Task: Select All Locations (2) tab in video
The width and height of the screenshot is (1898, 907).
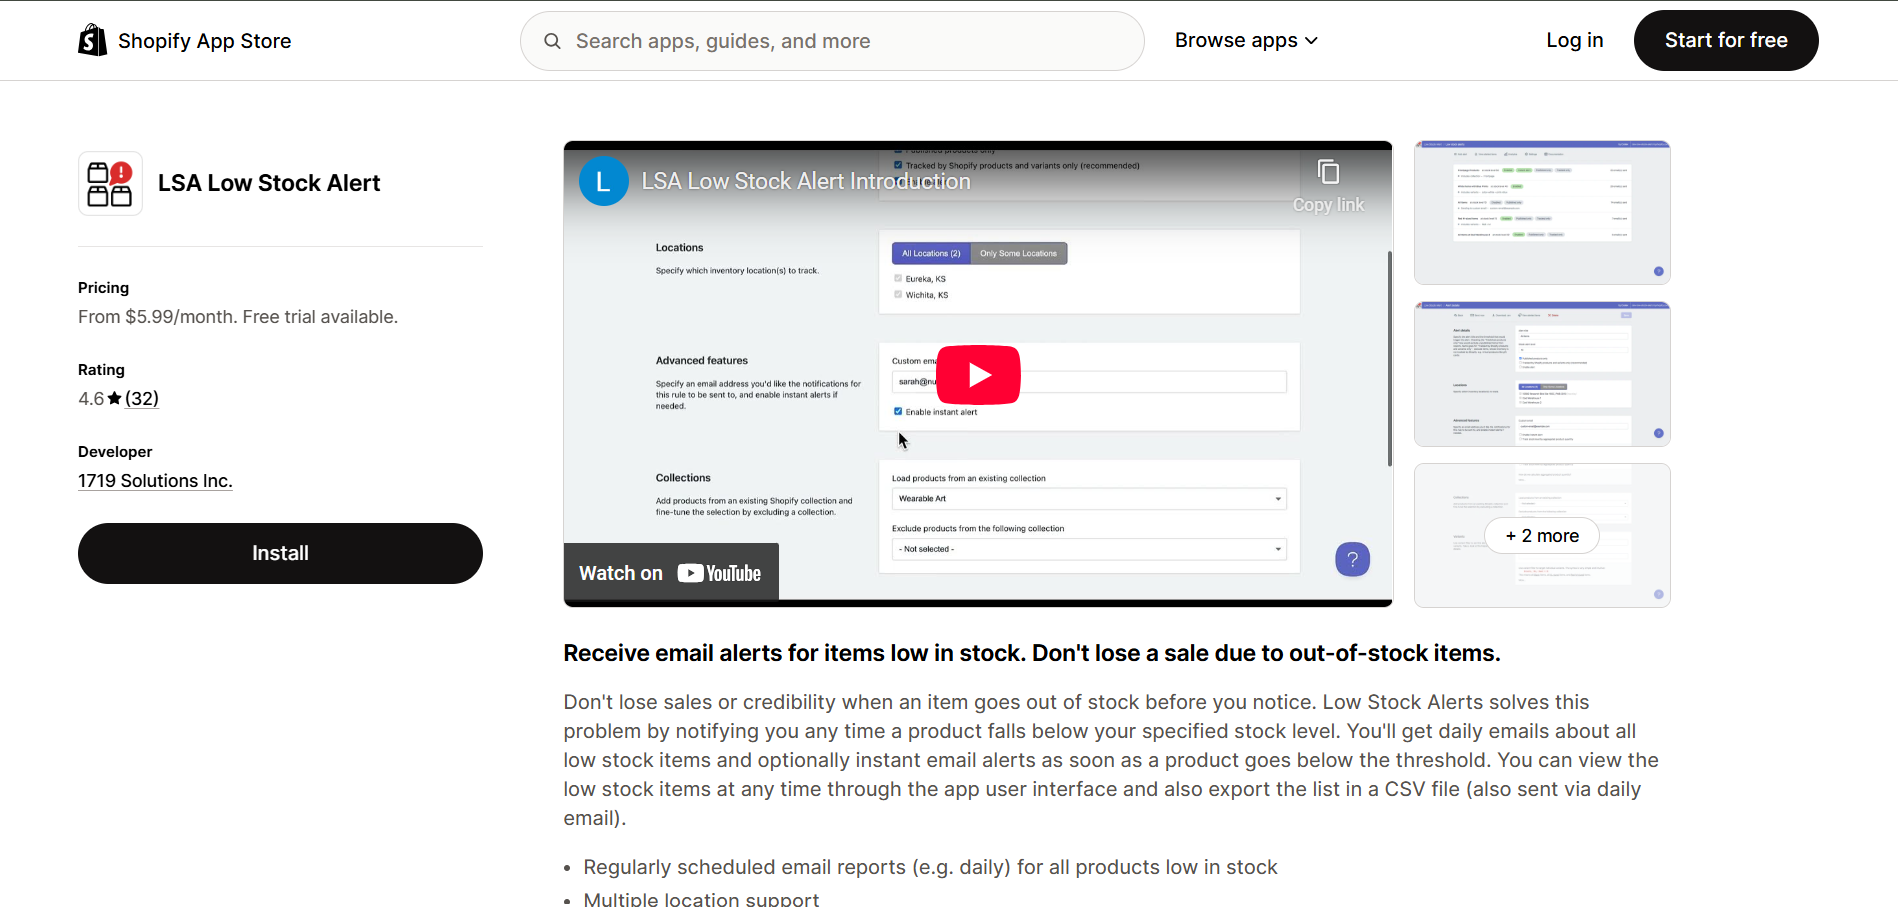Action: click(x=931, y=253)
